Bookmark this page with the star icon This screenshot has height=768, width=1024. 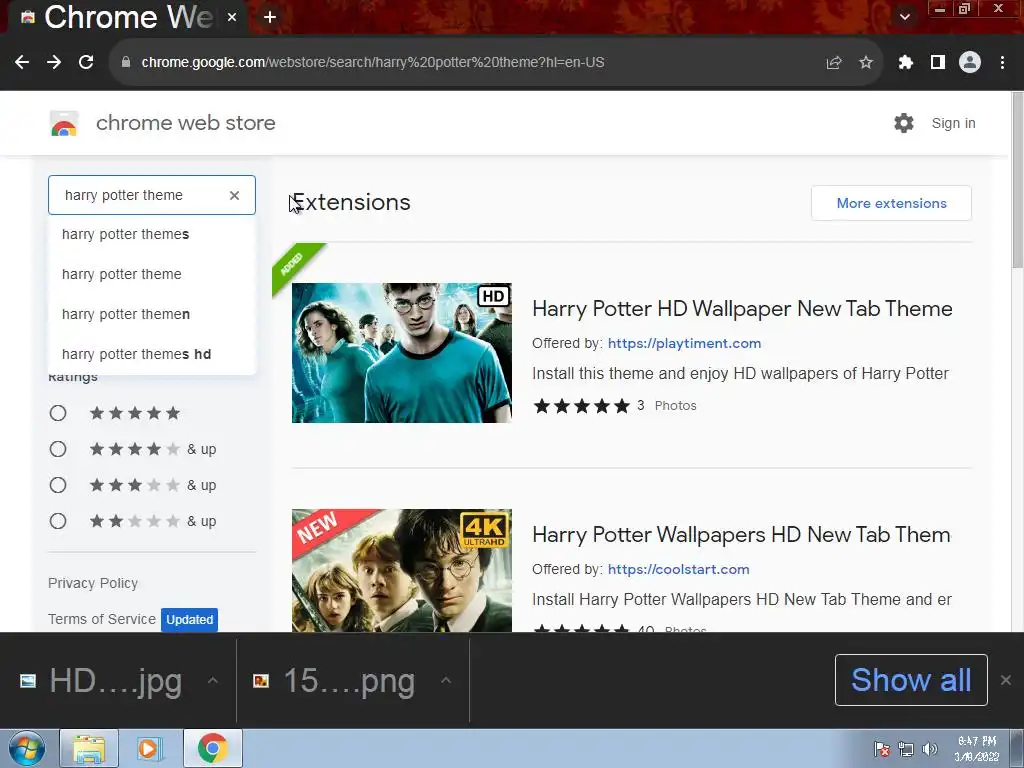point(866,62)
